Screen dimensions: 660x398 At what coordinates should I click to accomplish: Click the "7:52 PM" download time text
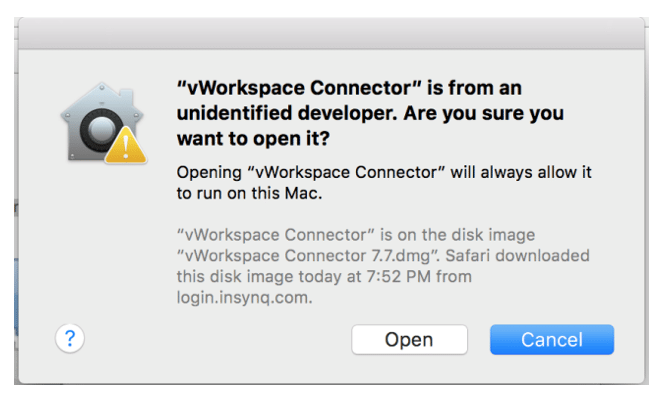click(x=399, y=277)
